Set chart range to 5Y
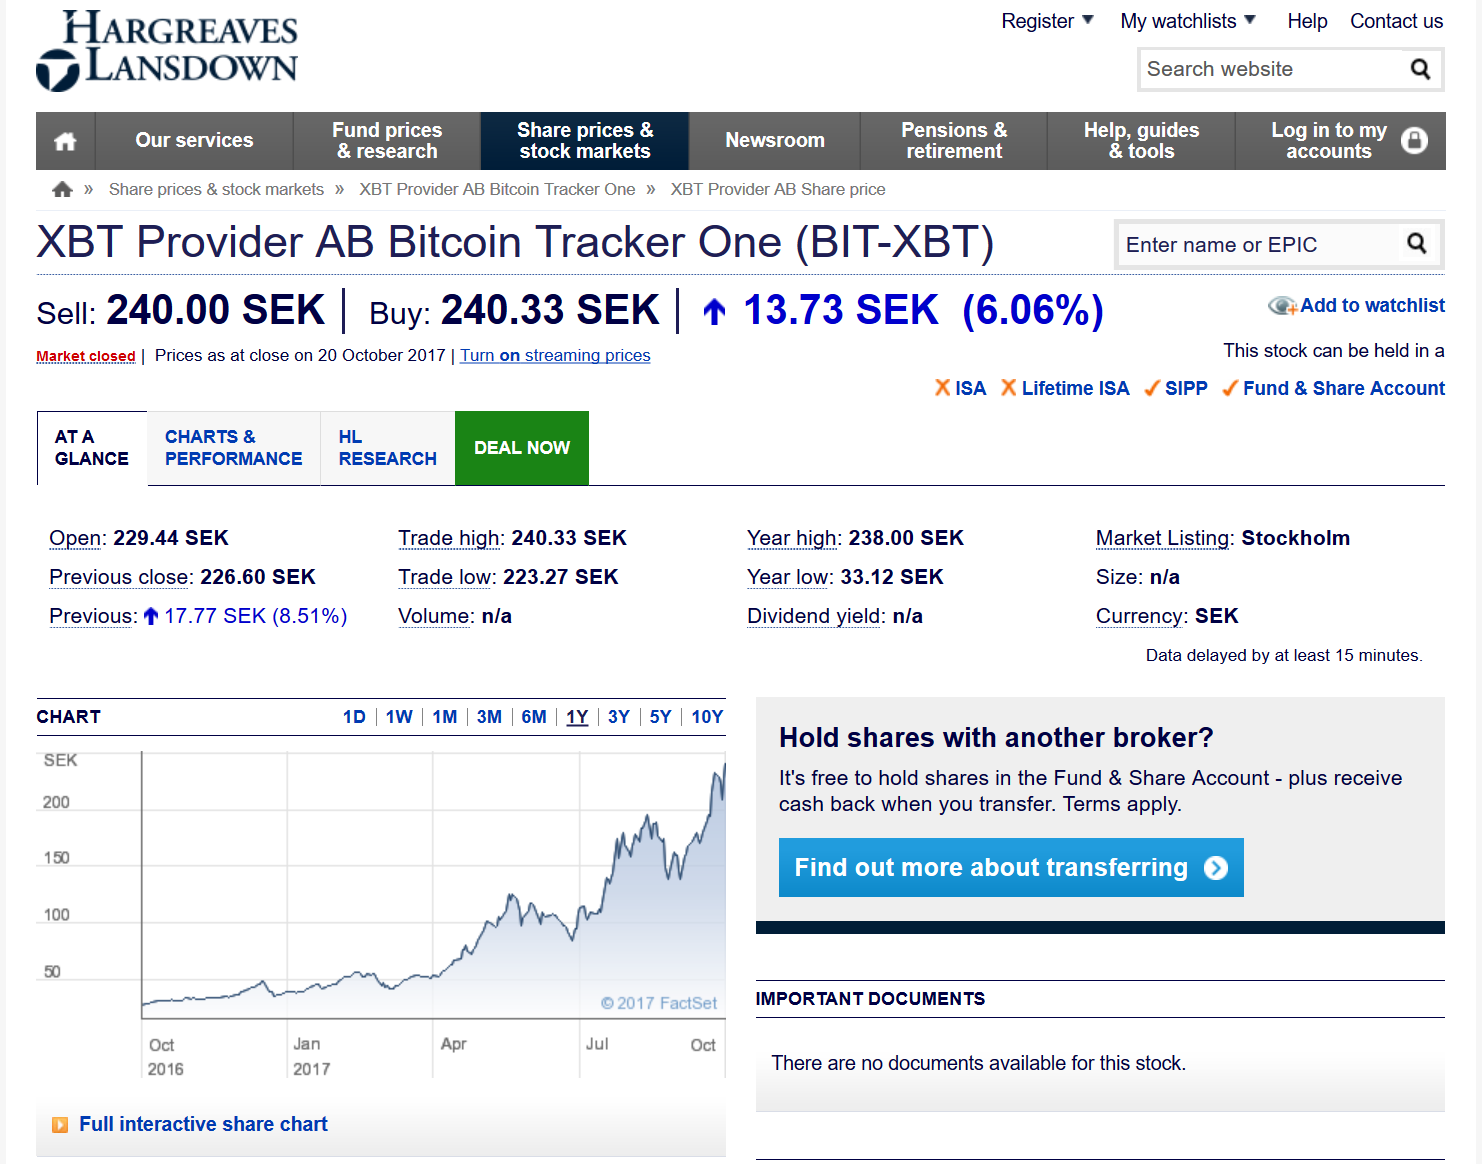This screenshot has height=1164, width=1482. click(x=660, y=717)
